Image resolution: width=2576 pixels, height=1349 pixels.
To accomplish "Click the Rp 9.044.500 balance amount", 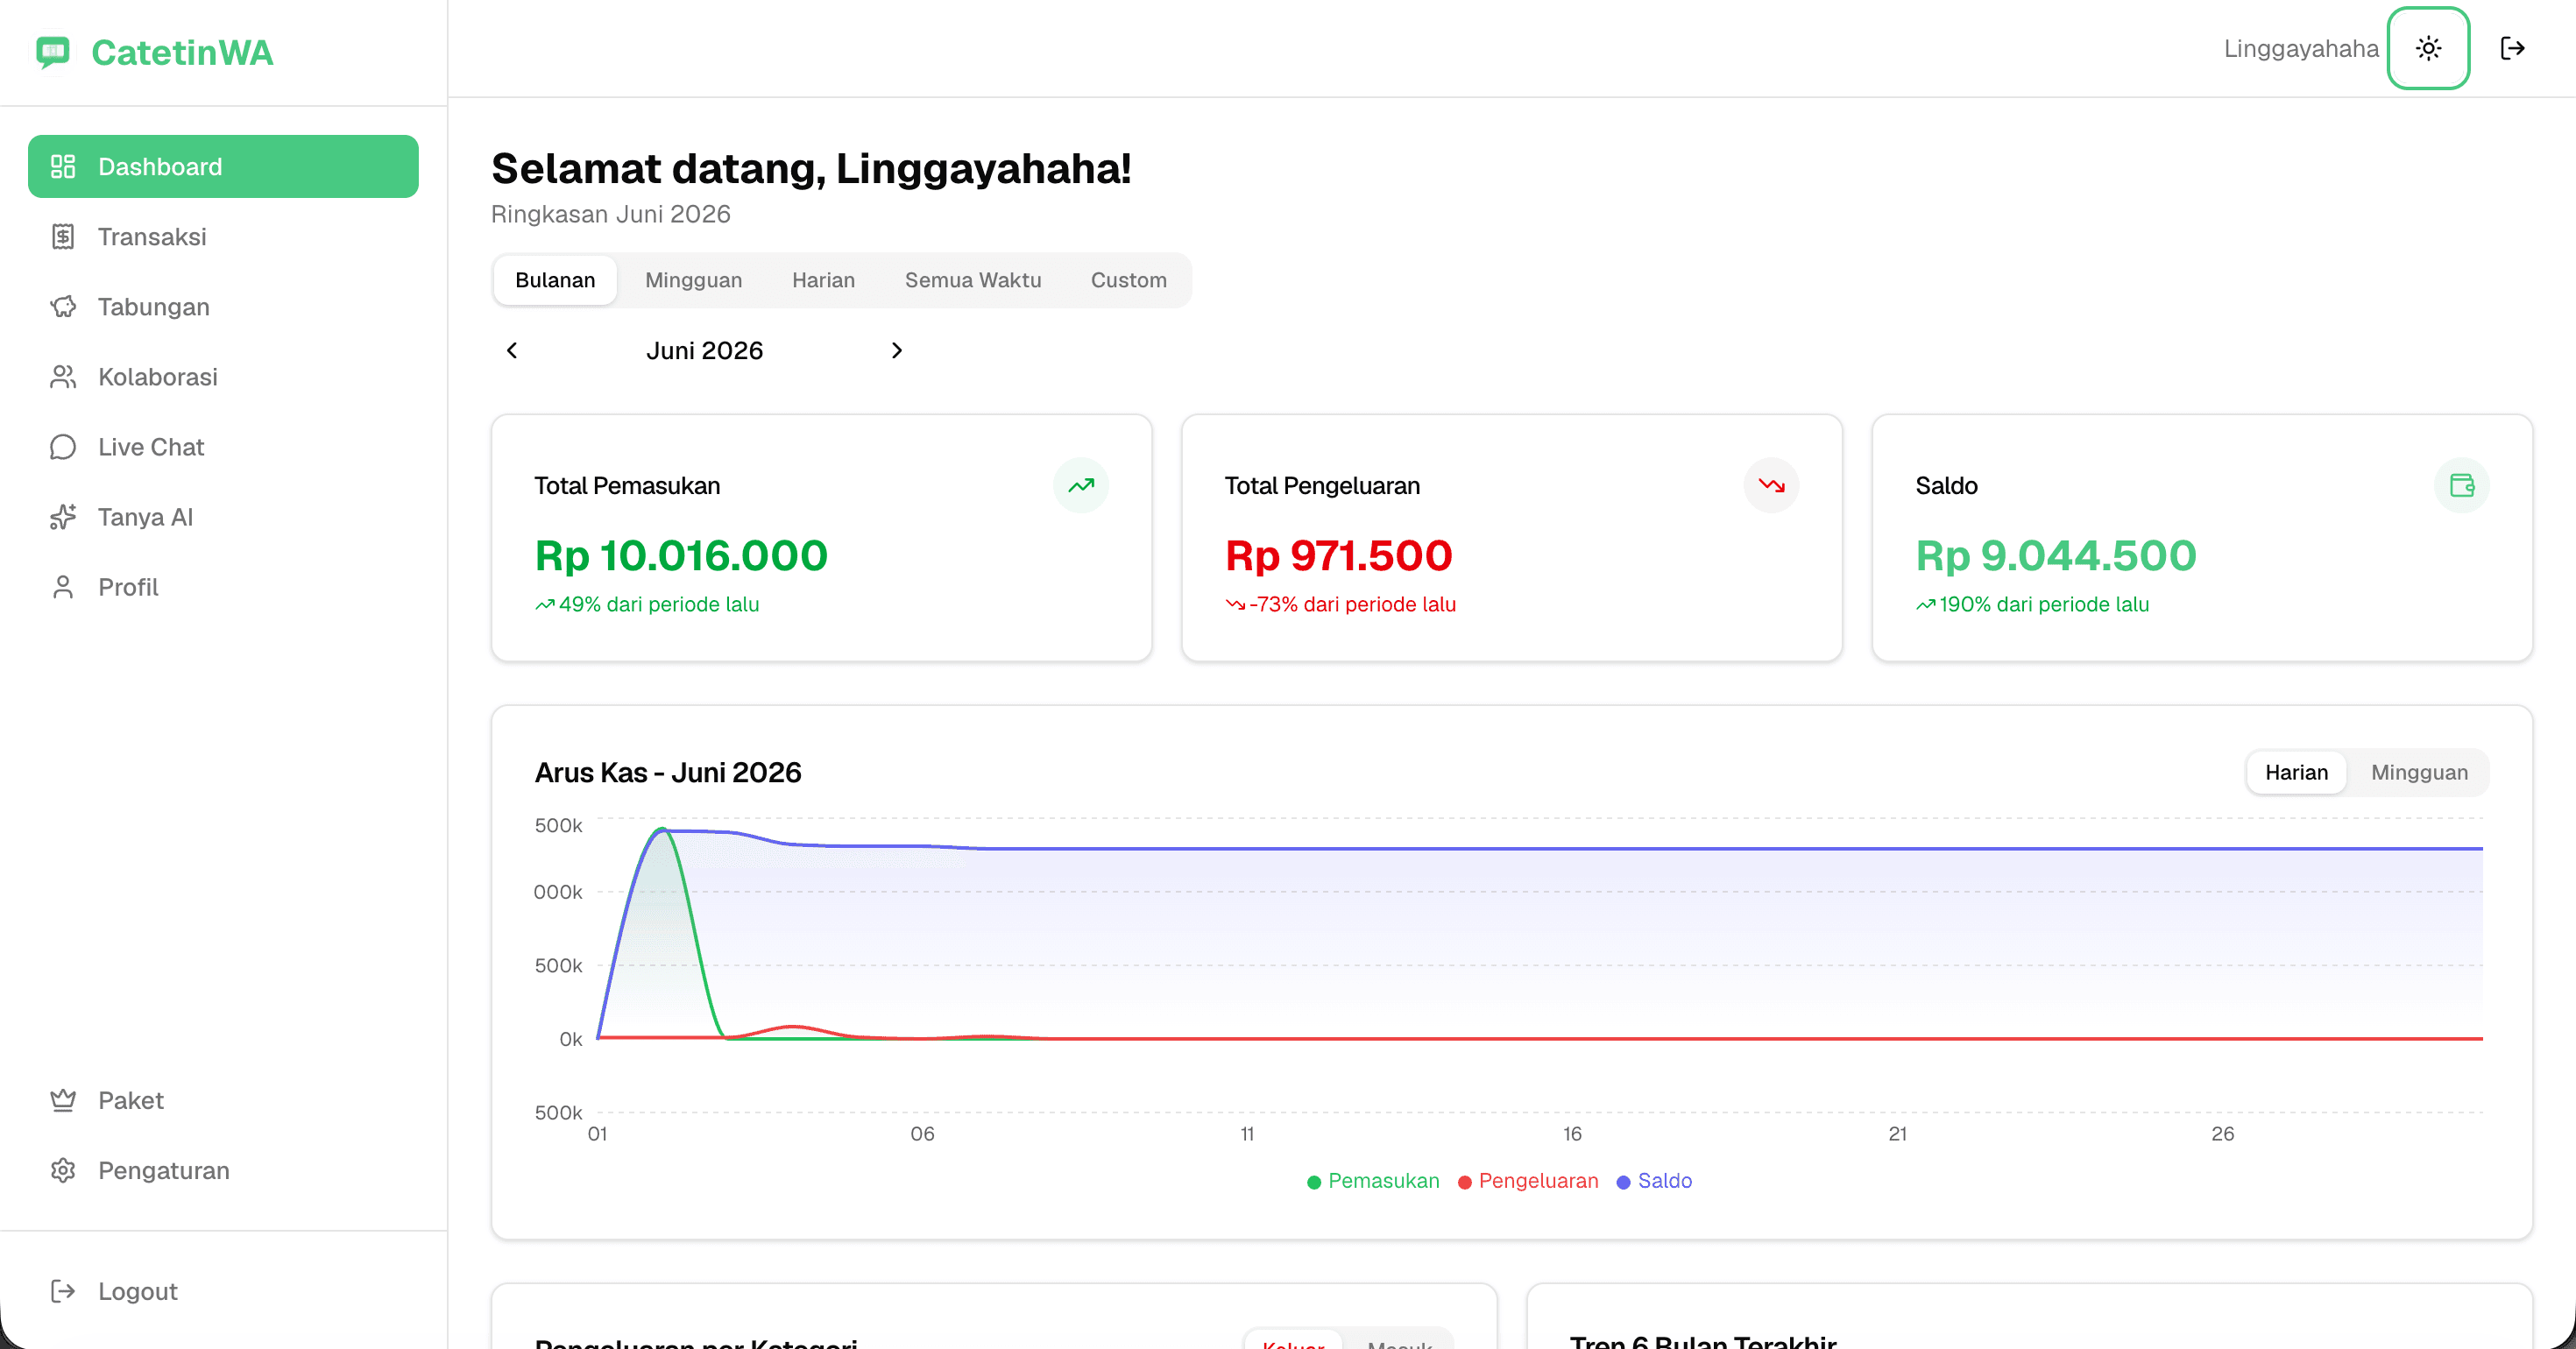I will (x=2055, y=556).
